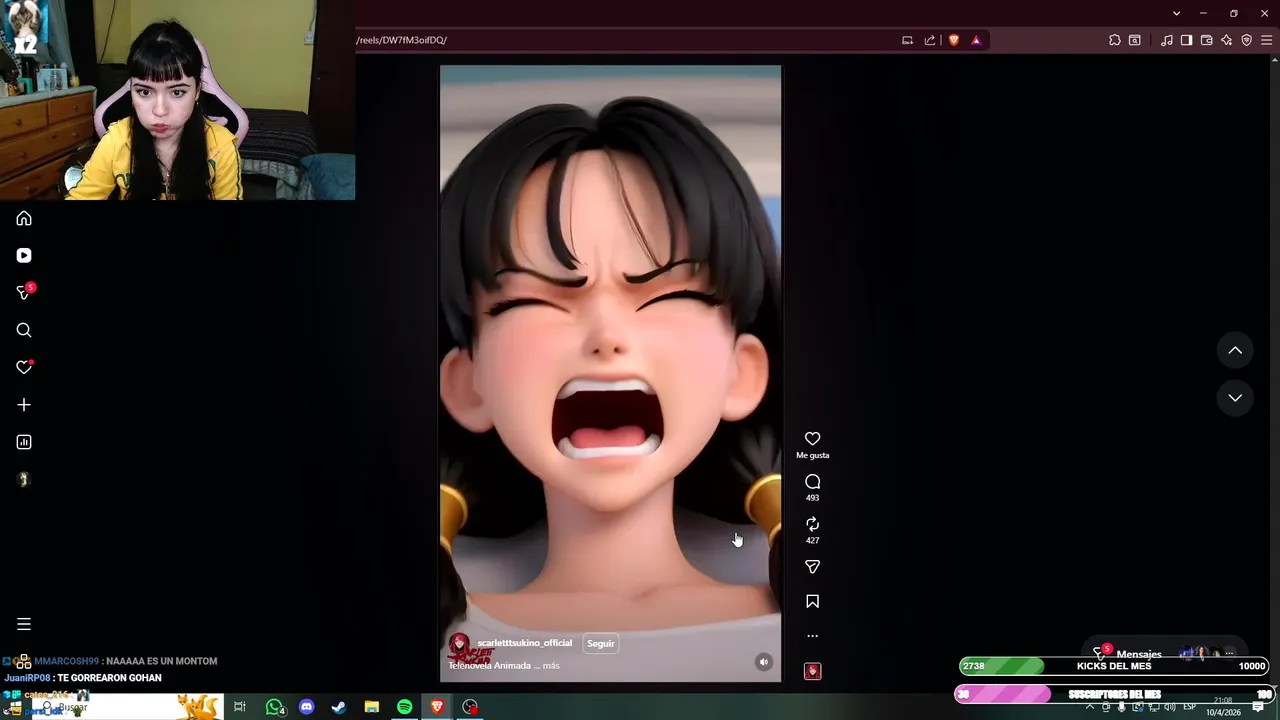Open the reel's audio thumbnail
This screenshot has height=720, width=1280.
[812, 671]
